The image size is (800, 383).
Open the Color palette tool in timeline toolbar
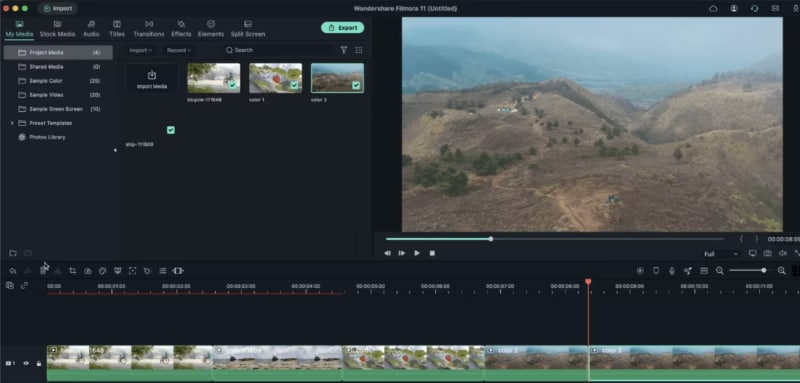(x=103, y=271)
